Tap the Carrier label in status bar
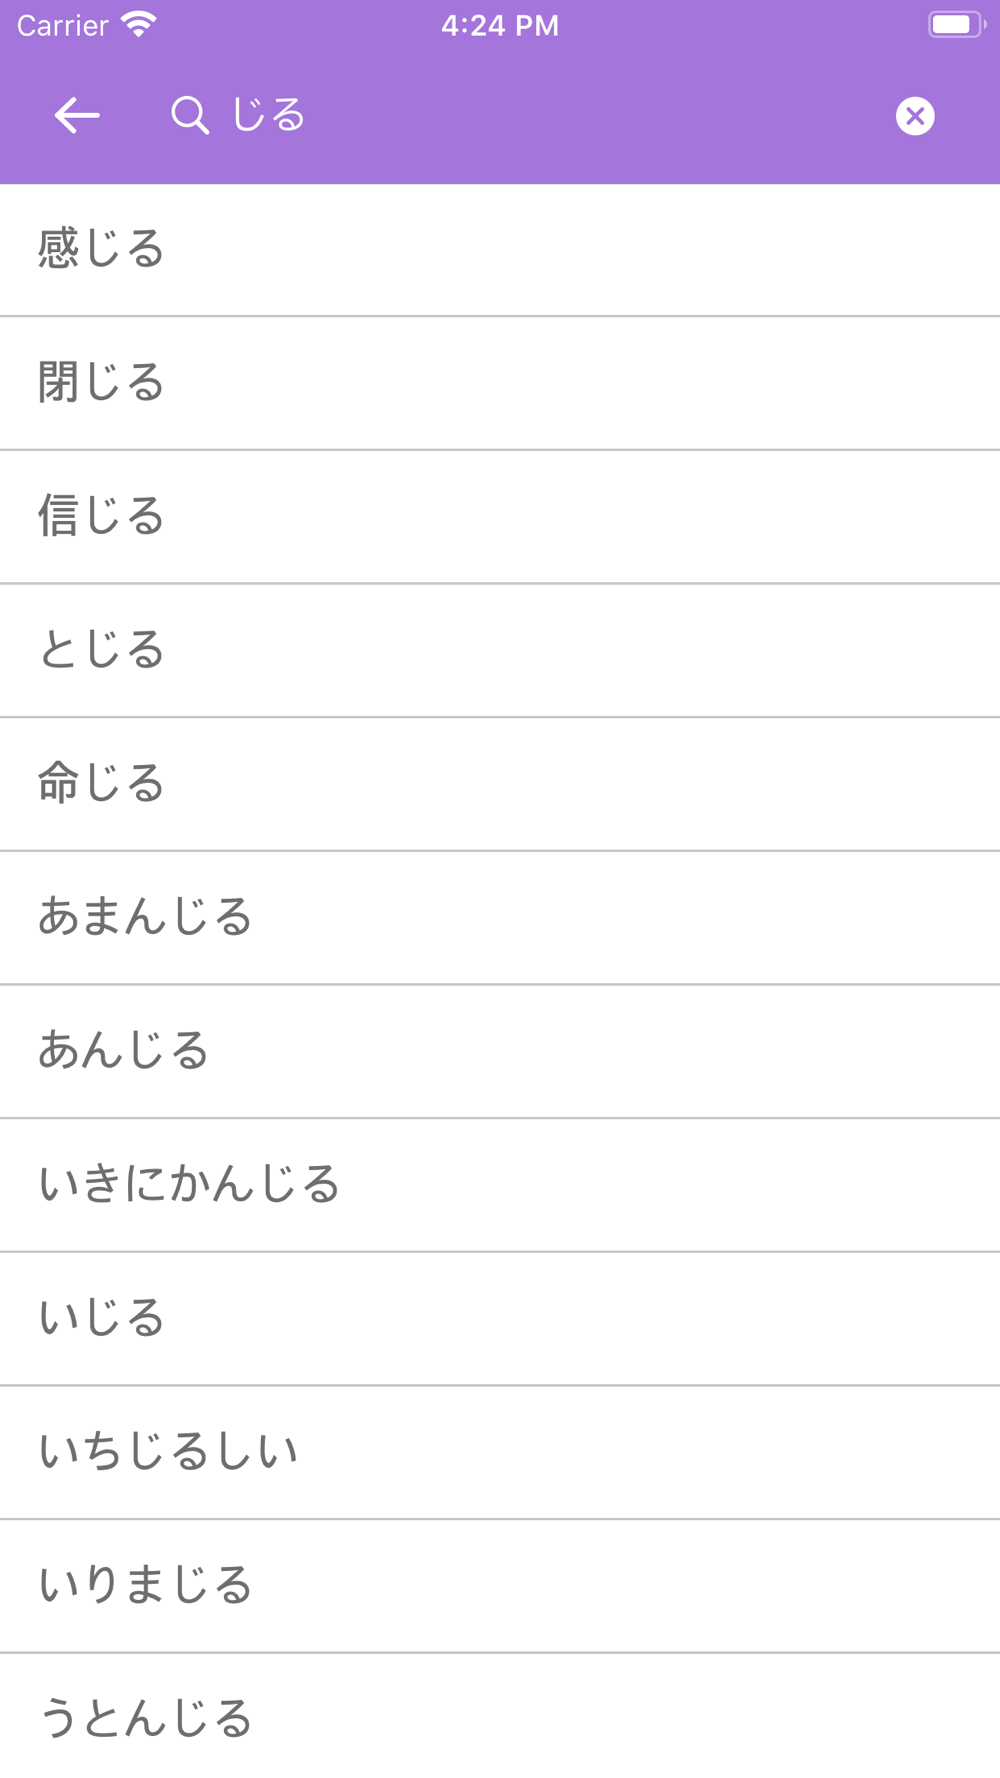This screenshot has height=1778, width=1000. [x=62, y=25]
